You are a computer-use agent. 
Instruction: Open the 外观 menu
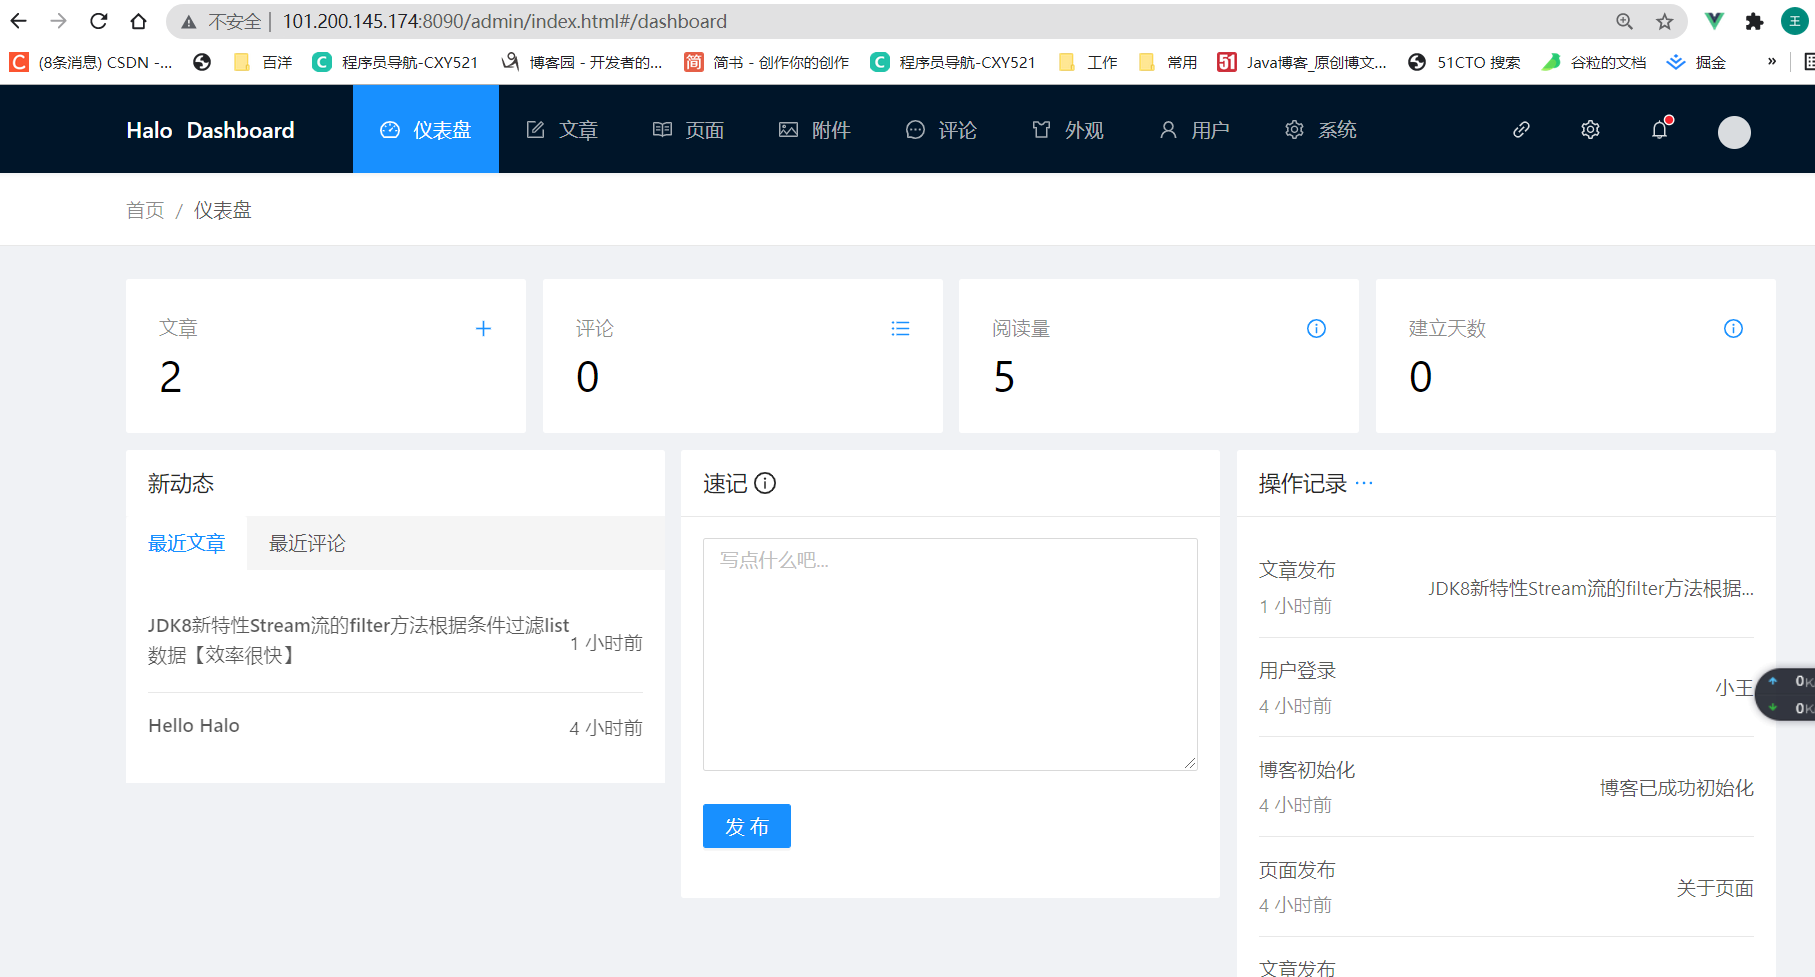1068,130
